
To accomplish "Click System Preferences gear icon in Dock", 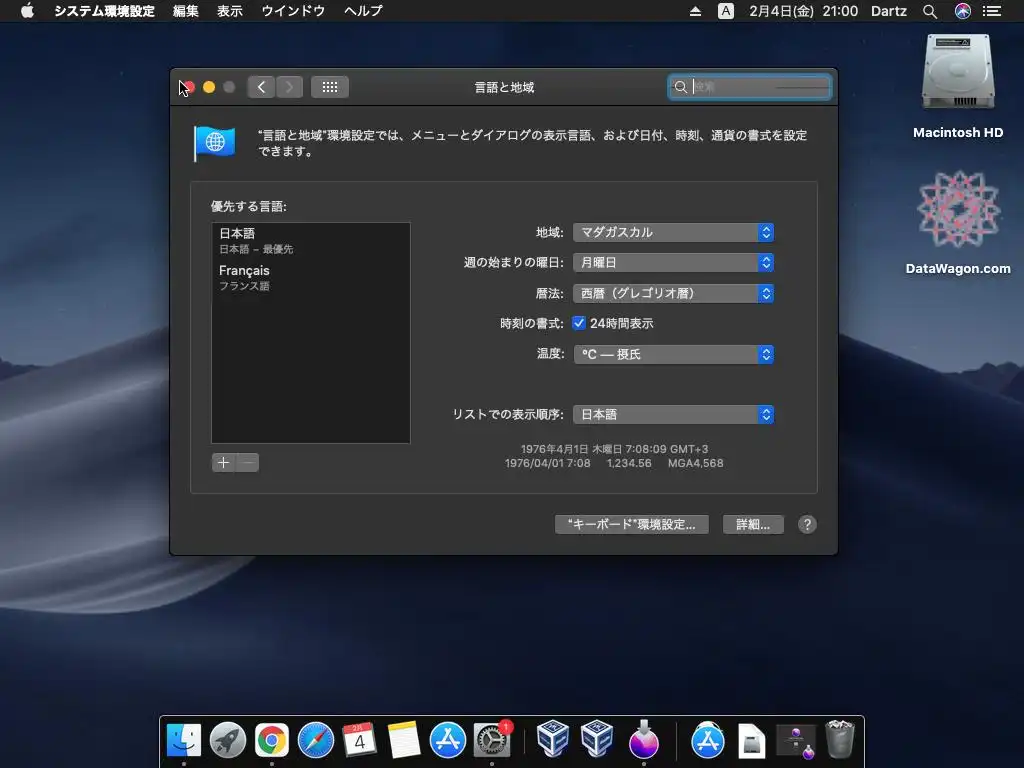I will coord(492,741).
